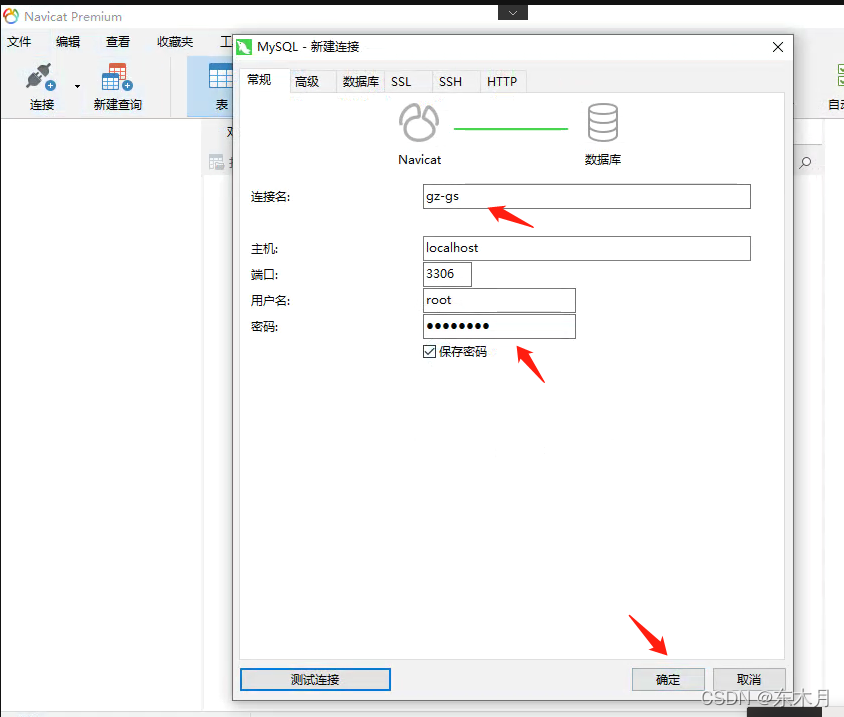Open the 收藏夹 menu
Screen dimensions: 844x717
[175, 41]
